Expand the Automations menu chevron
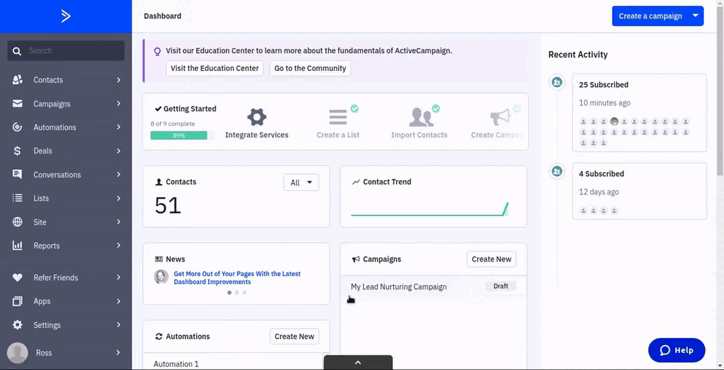Viewport: 724px width, 370px height. tap(119, 127)
